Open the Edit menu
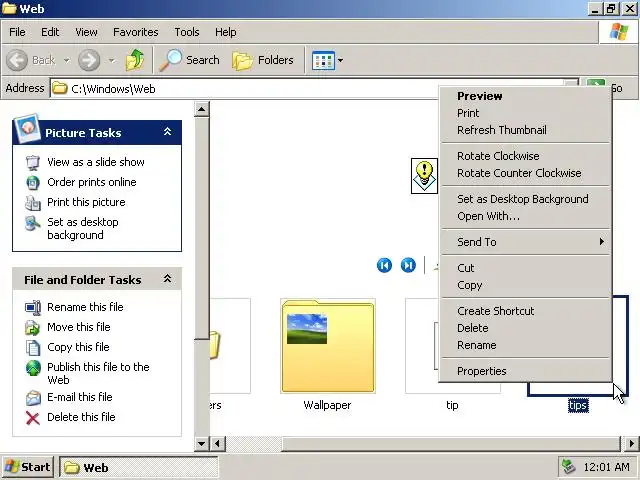The image size is (640, 480). (x=50, y=32)
